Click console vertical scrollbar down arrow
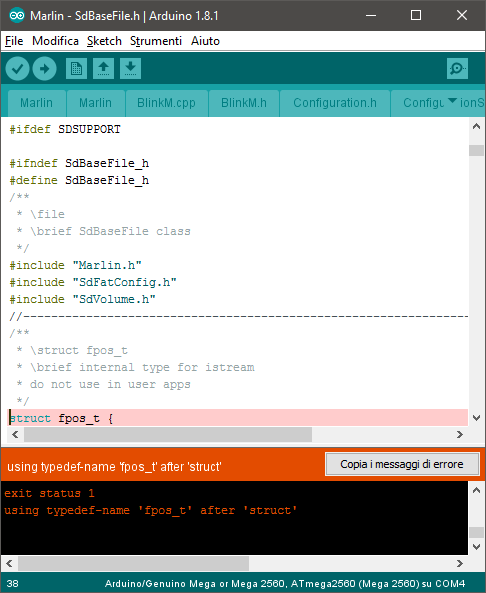 pos(476,547)
